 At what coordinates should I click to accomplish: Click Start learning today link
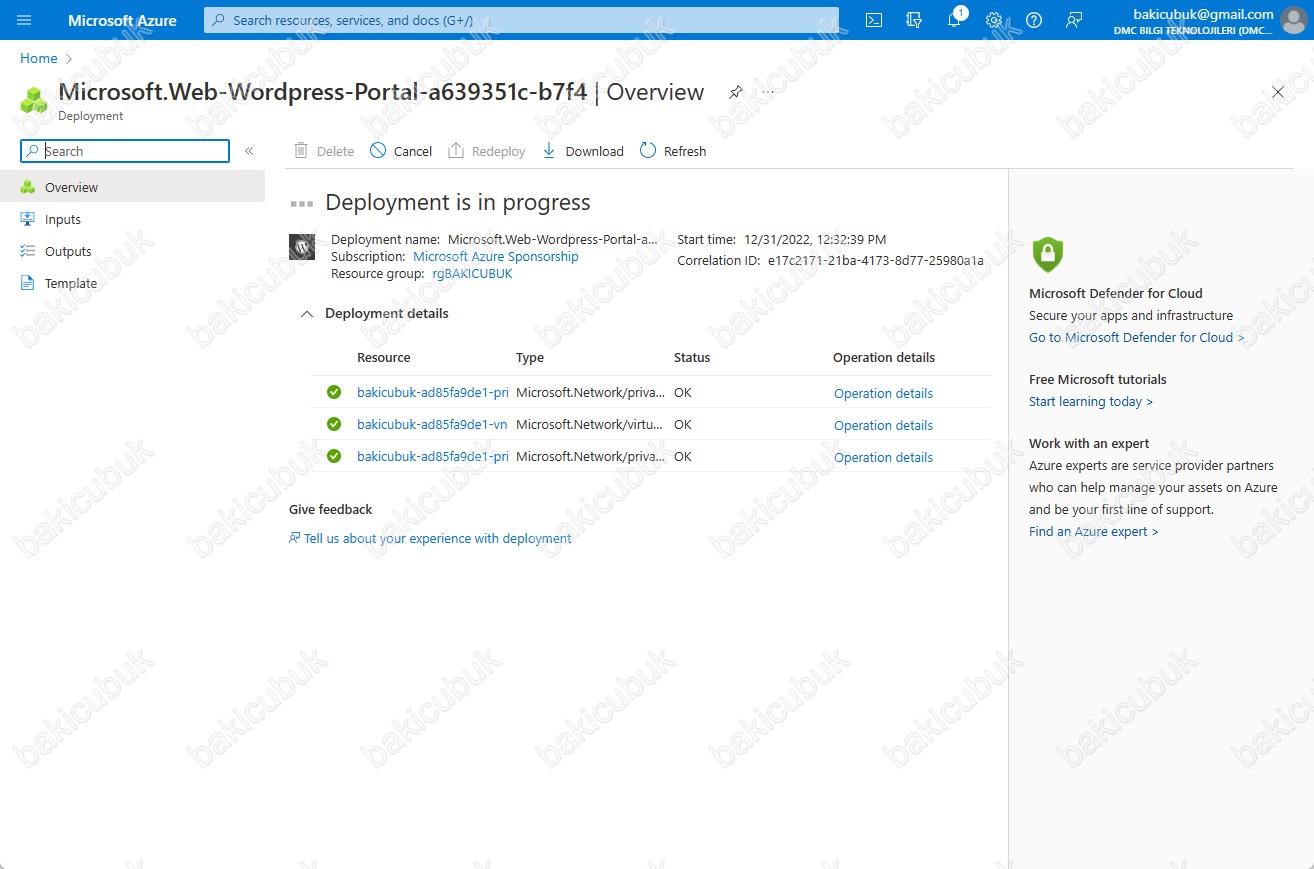click(1091, 401)
